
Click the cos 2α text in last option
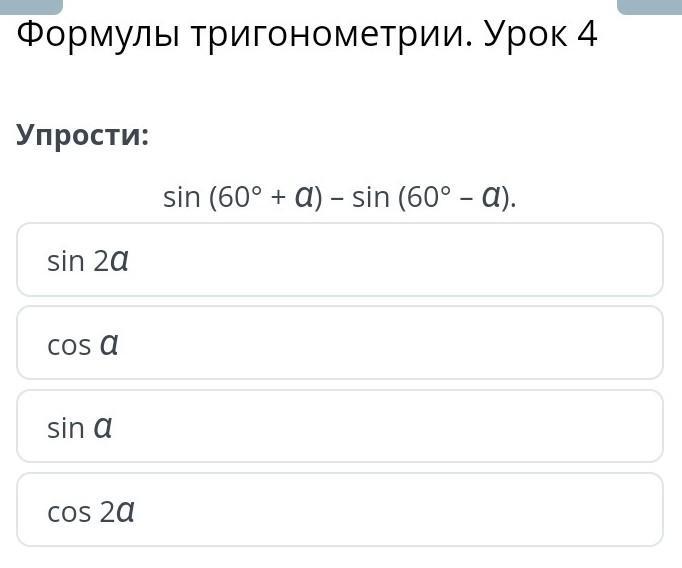(x=91, y=511)
